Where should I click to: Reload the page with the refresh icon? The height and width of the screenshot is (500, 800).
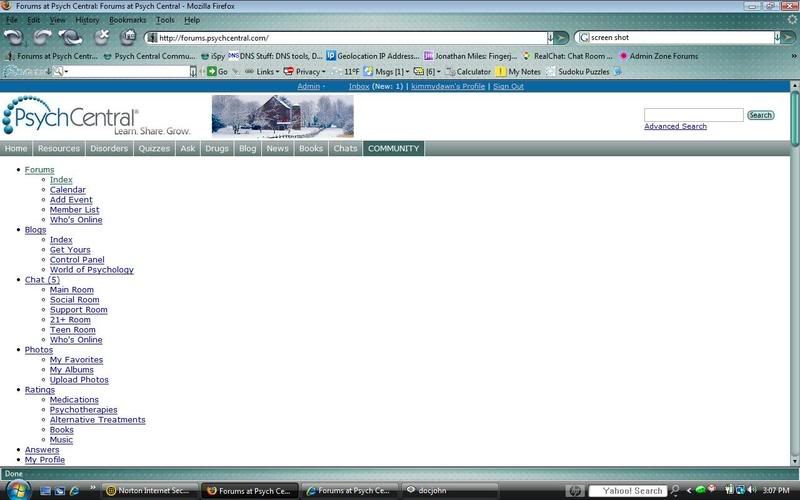[70, 37]
